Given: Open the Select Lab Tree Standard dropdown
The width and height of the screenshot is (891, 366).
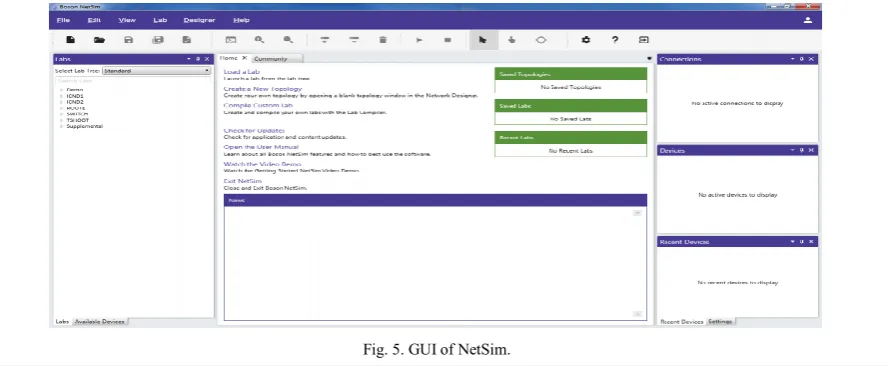Looking at the screenshot, I should [156, 71].
